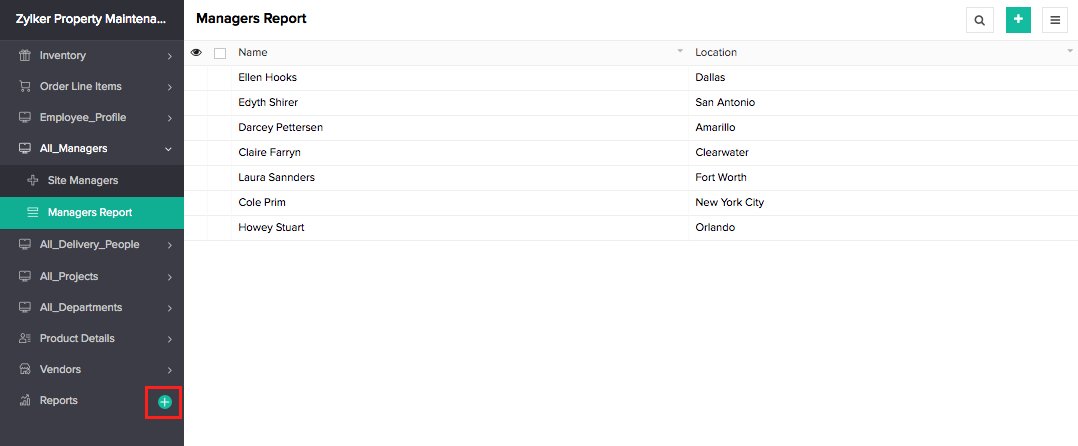Check the select-all checkbox in header

[220, 53]
